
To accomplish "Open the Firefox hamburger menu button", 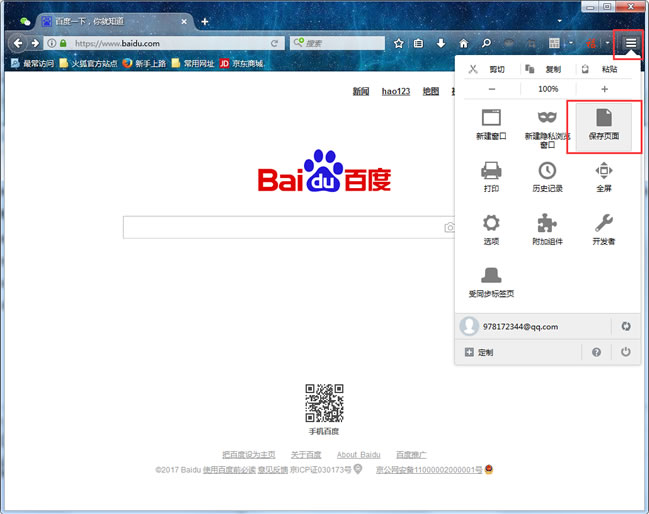I will coord(630,43).
